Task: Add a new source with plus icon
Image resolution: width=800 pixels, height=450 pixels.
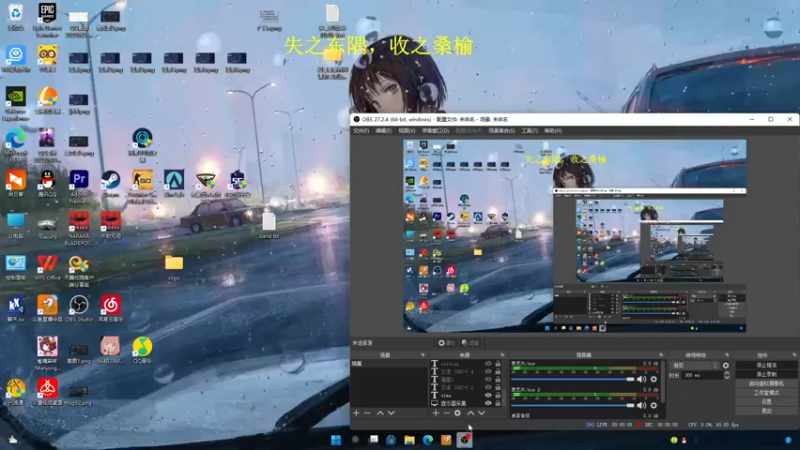Action: click(x=436, y=413)
